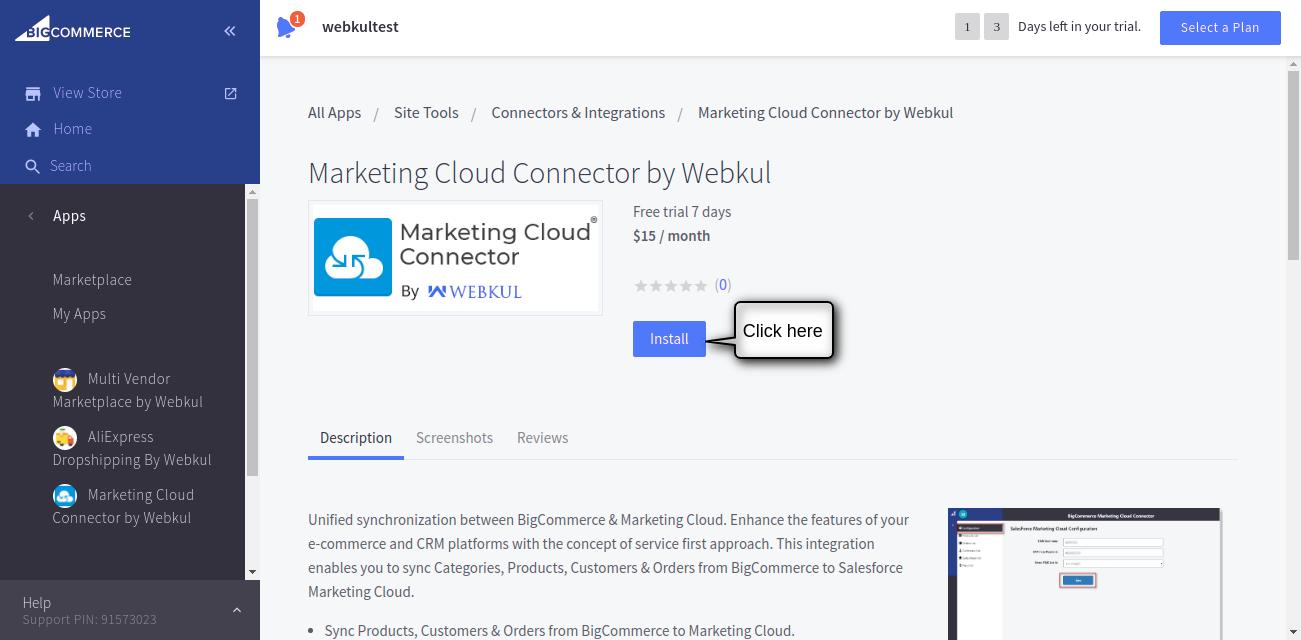Open Search in sidebar
Viewport: 1301px width, 640px height.
click(71, 166)
